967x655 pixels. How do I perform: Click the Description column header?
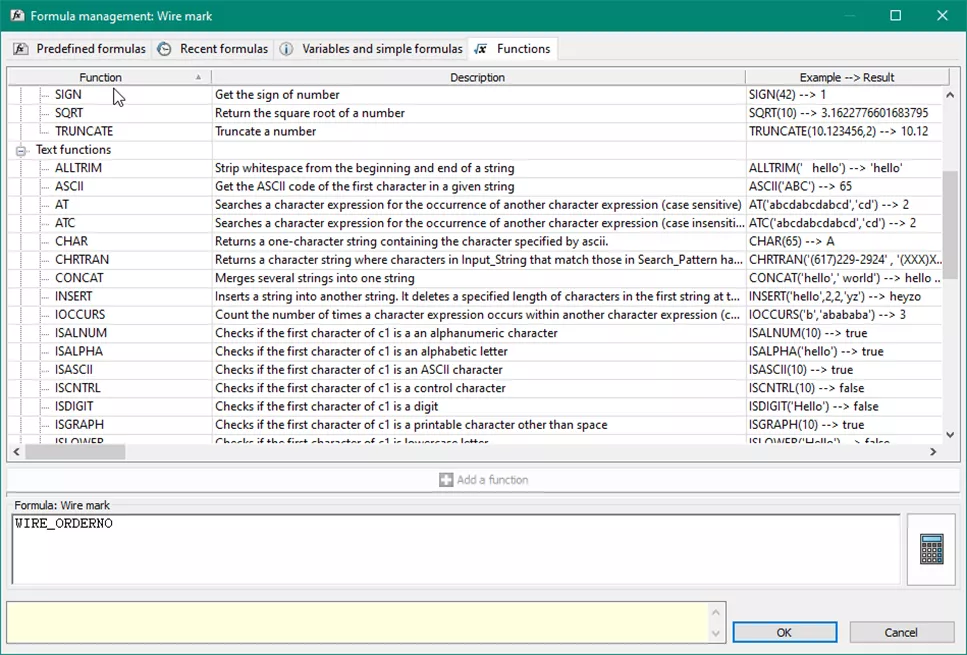(x=477, y=77)
